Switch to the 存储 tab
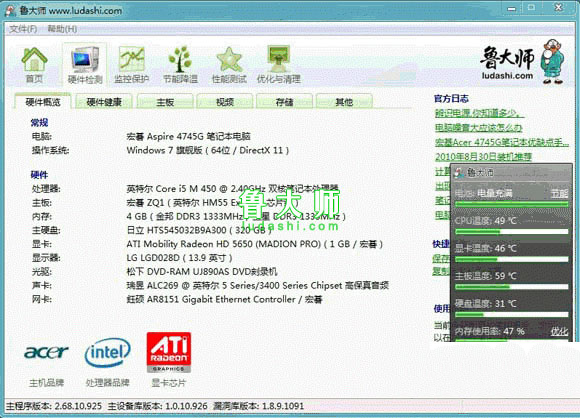 click(284, 102)
